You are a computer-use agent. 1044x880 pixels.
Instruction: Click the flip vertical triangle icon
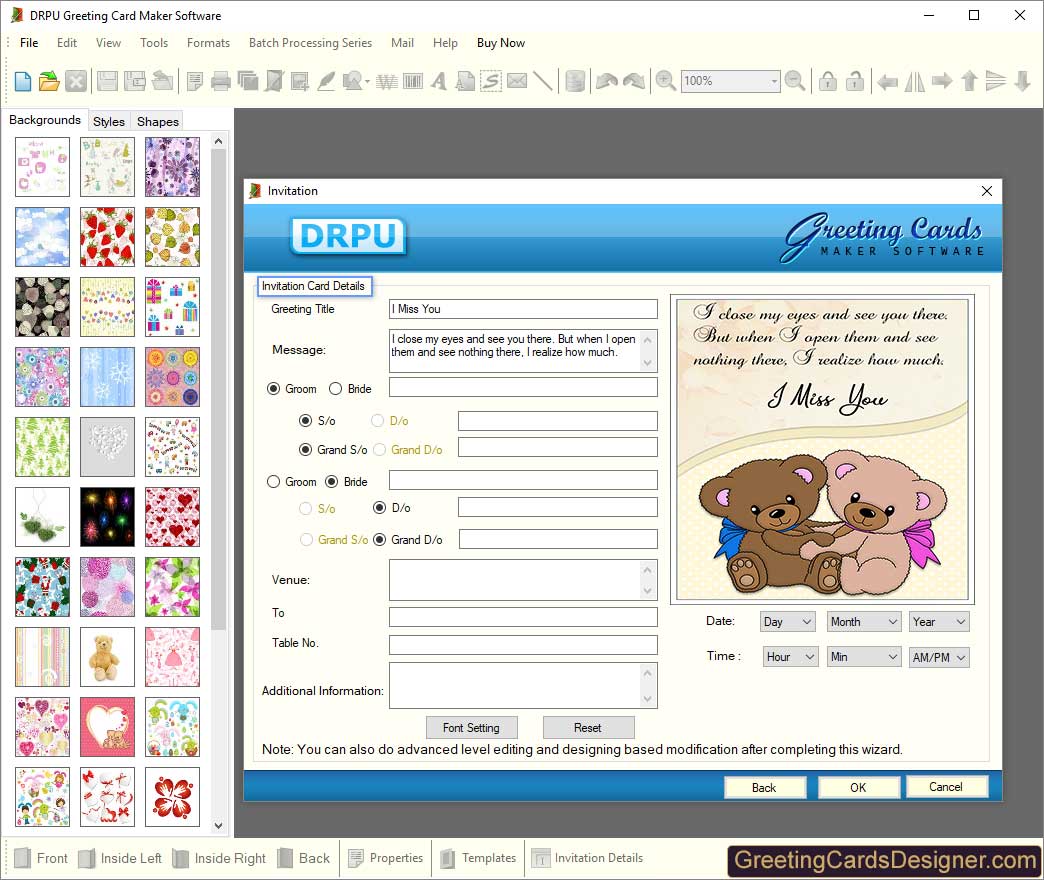tap(995, 81)
